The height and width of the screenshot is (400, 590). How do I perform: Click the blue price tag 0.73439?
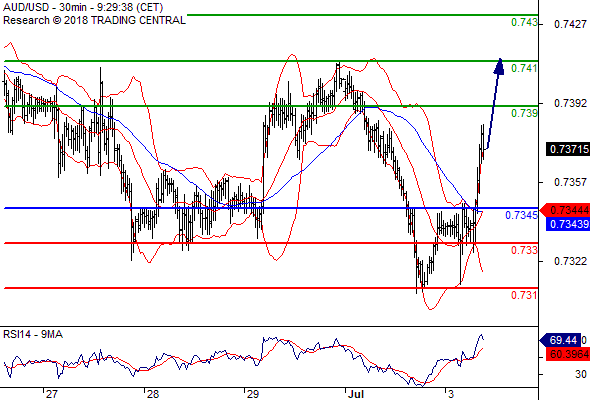pos(568,224)
